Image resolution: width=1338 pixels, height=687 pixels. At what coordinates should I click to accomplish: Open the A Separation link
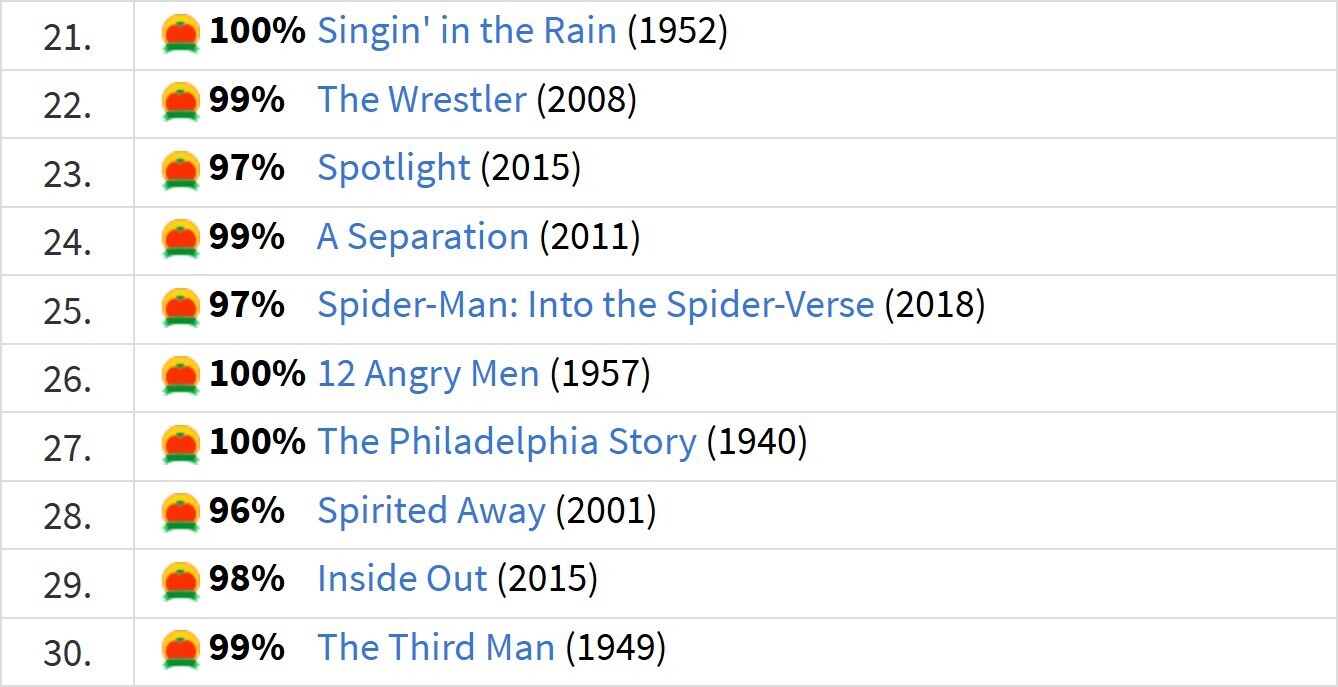[x=423, y=238]
